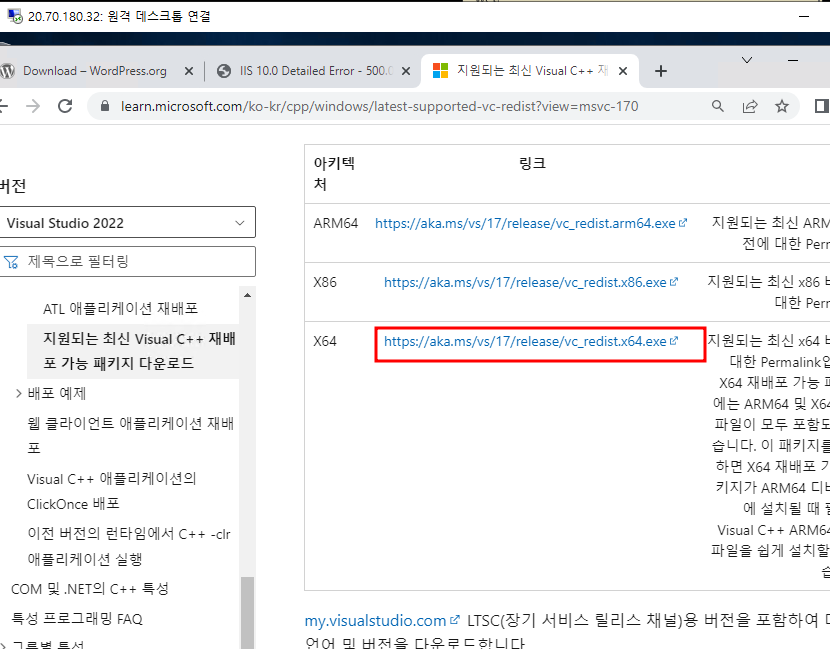Bookmark this page with the star icon

(x=782, y=106)
